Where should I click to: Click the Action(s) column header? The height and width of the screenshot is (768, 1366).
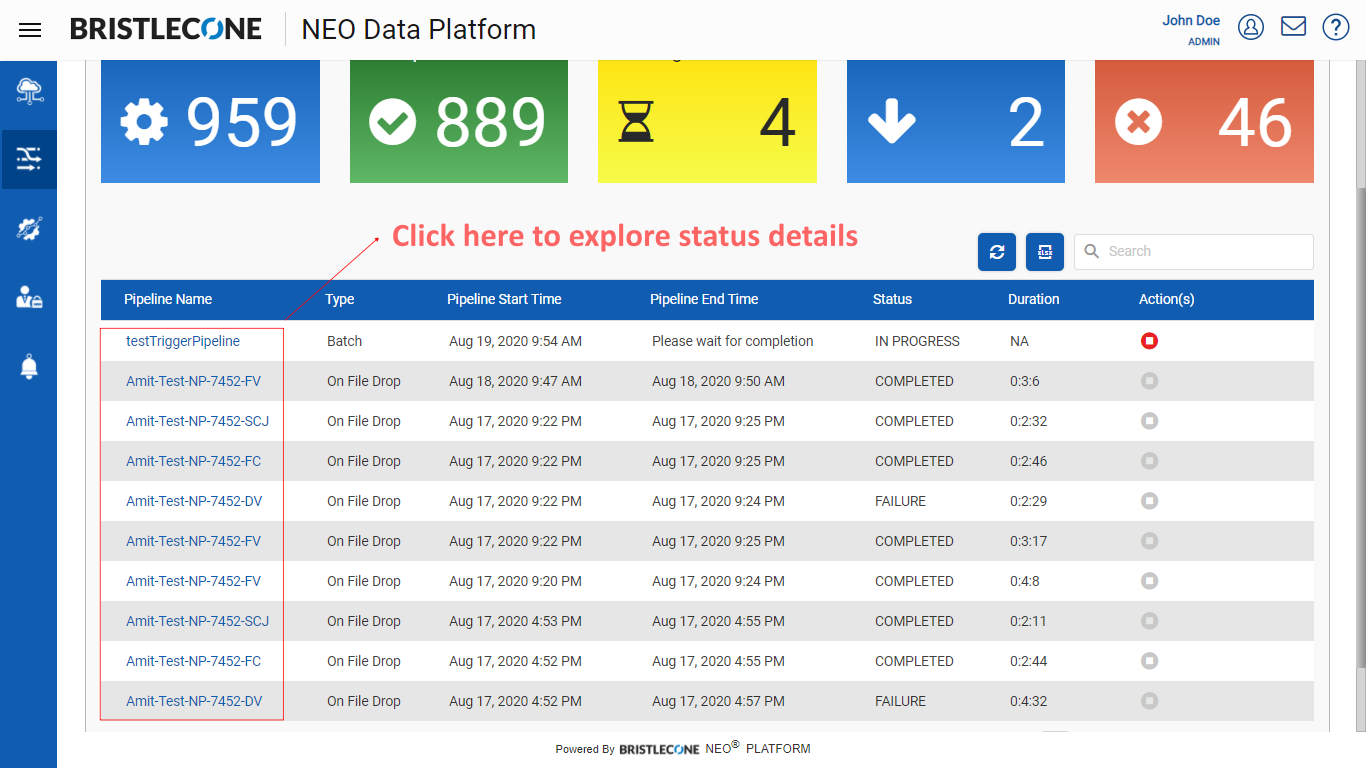pos(1167,299)
